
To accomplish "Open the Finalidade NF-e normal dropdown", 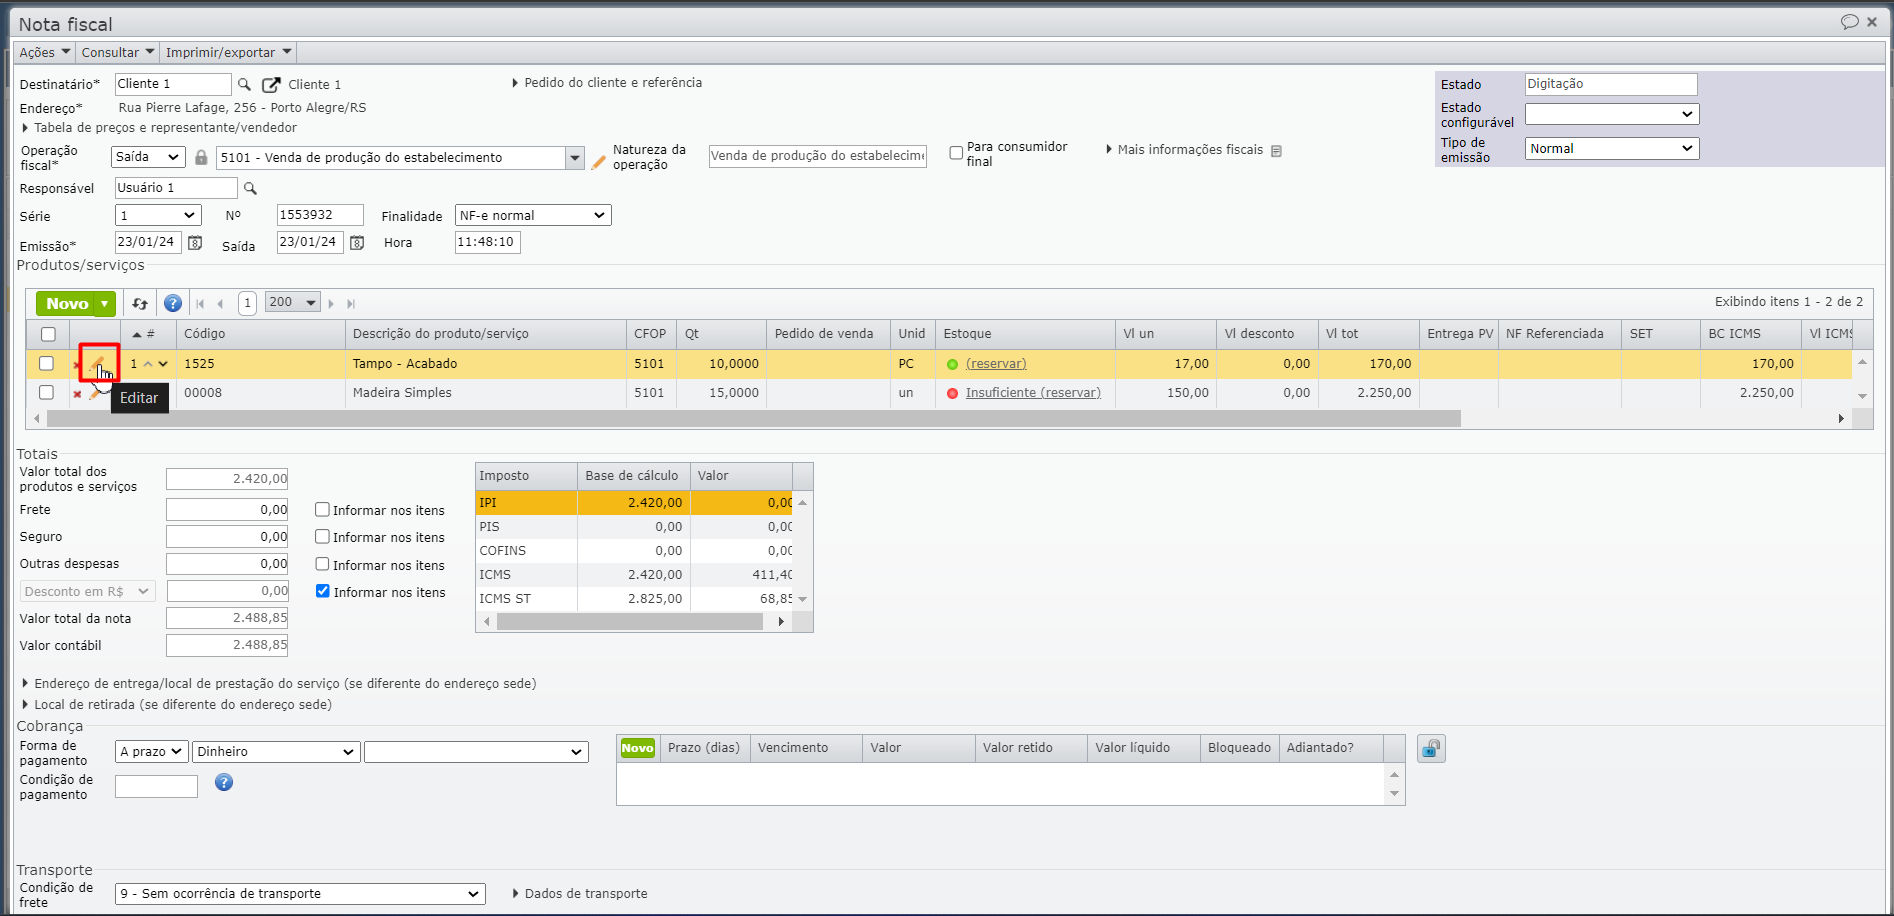I will coord(532,216).
